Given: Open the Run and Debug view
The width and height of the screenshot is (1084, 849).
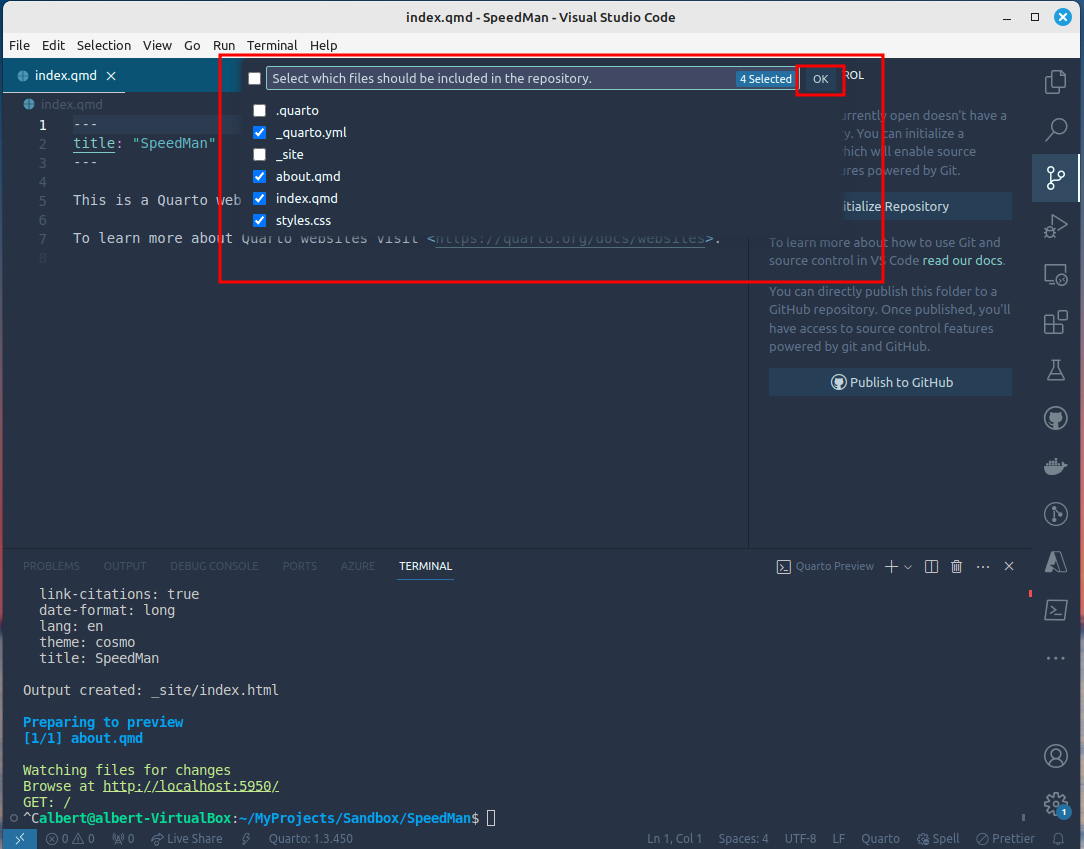Looking at the screenshot, I should 1056,226.
